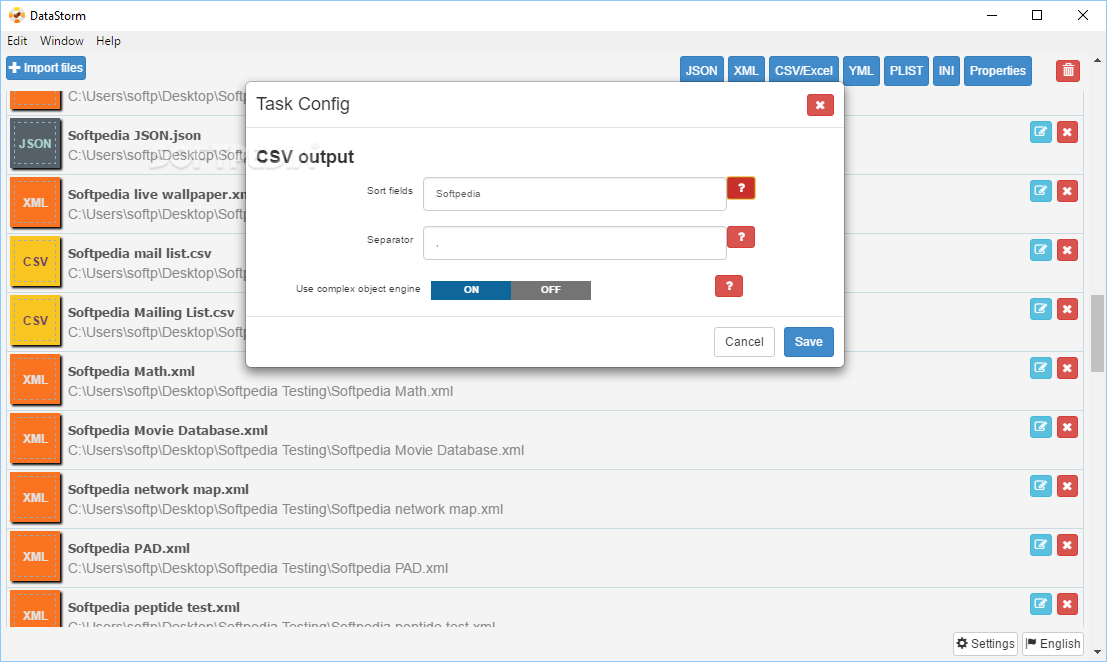
Task: Remove Softpedia PAD.xml entry
Action: (1067, 545)
